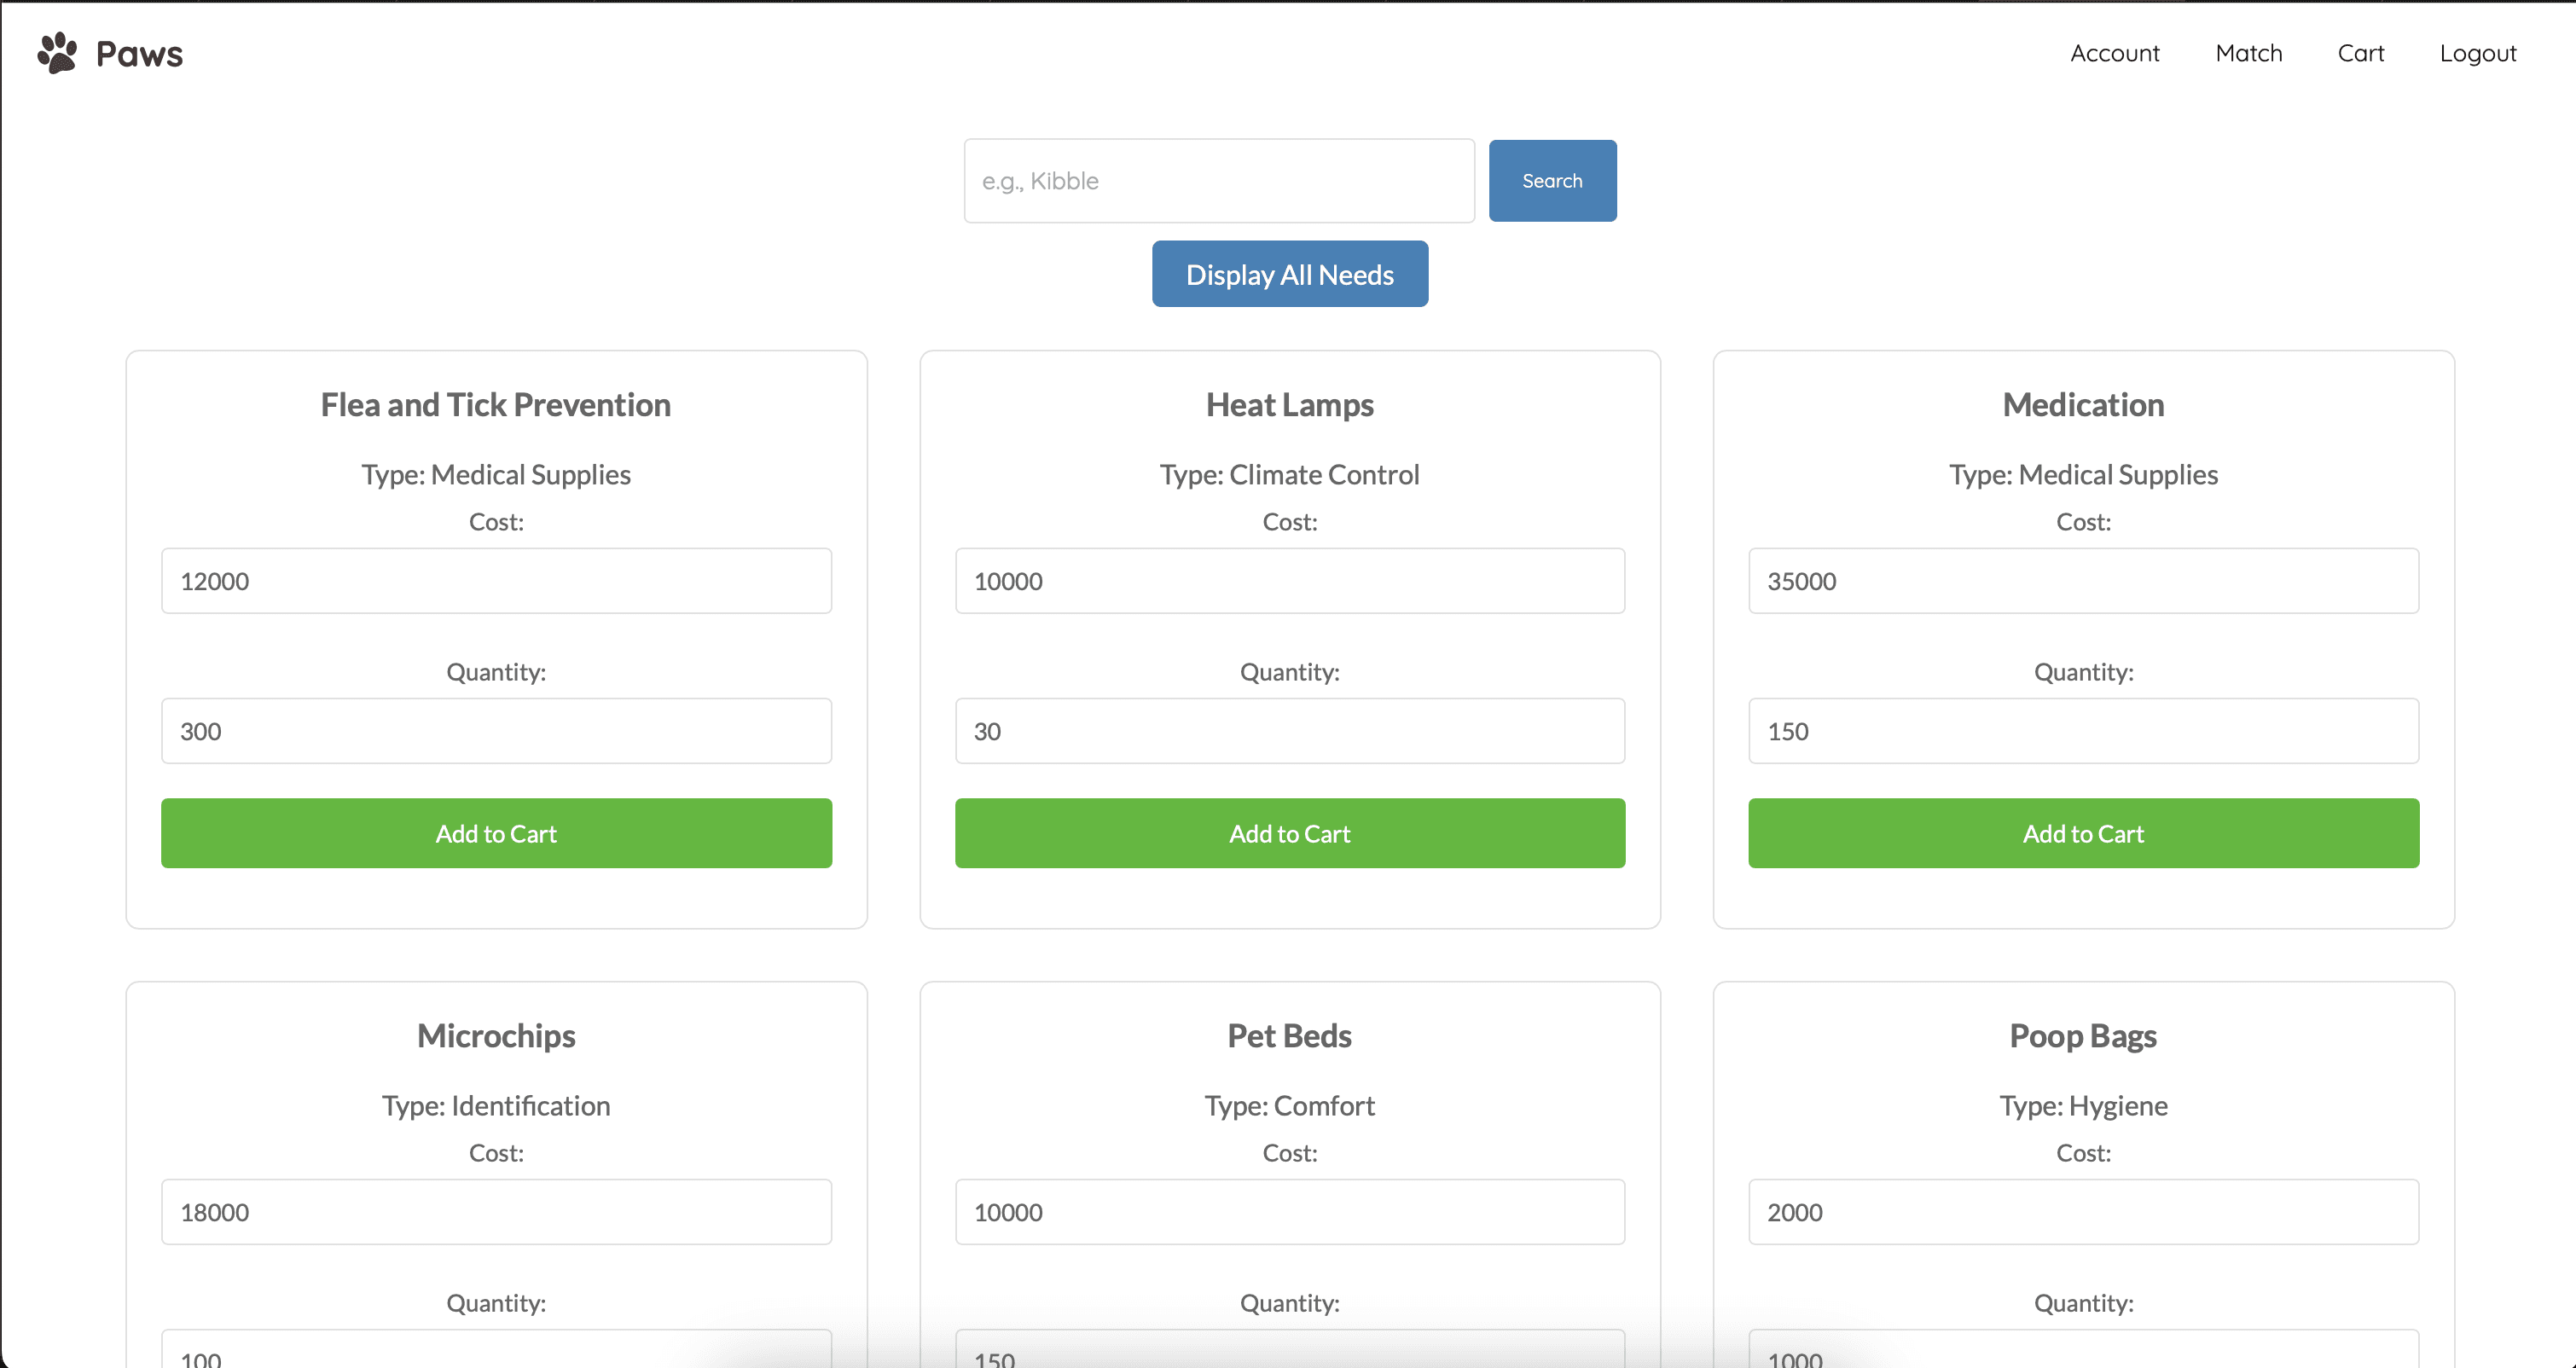Click the Type: Hygiene label

pyautogui.click(x=2083, y=1105)
